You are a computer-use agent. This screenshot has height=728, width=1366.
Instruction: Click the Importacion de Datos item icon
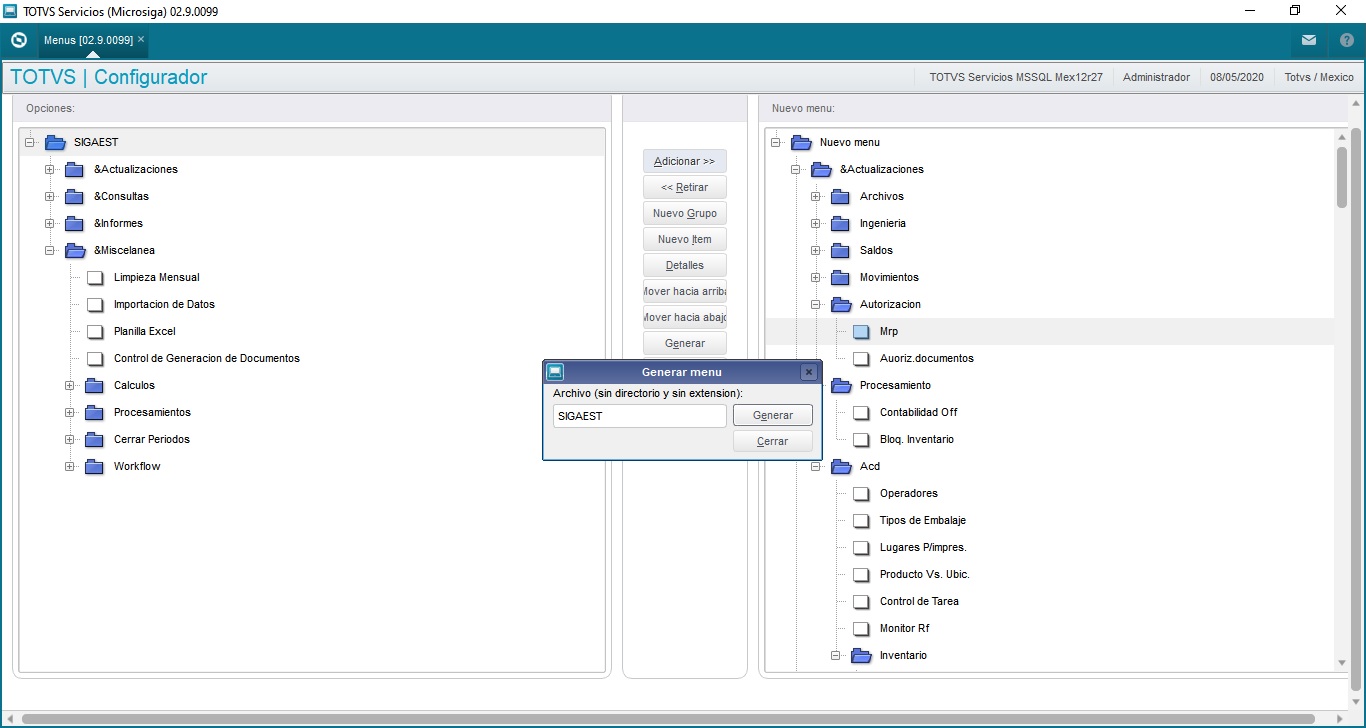coord(95,304)
